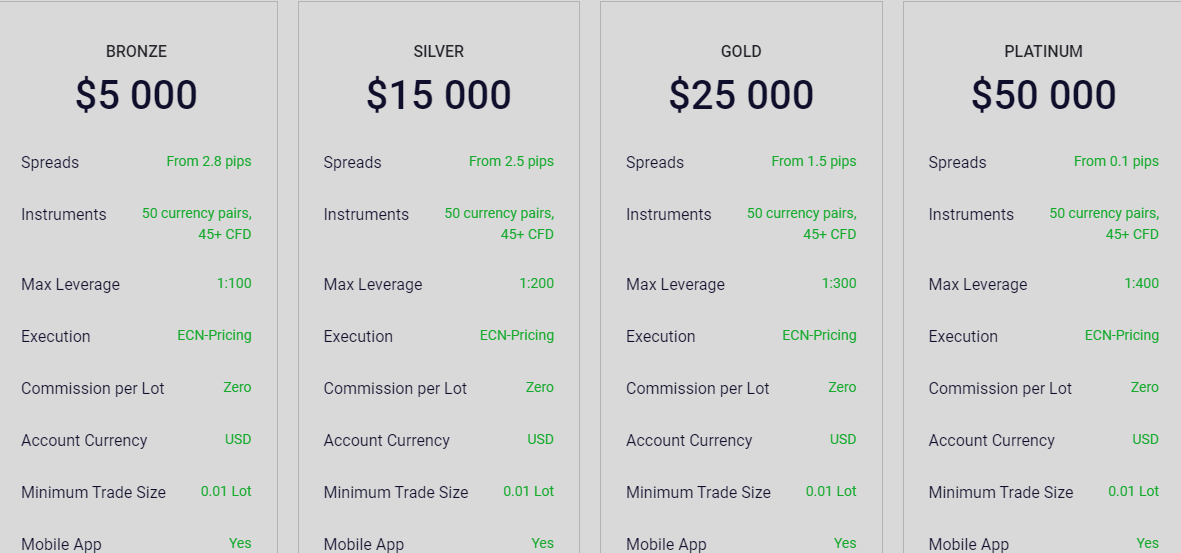Click the $5 000 Bronze price

coord(136,95)
